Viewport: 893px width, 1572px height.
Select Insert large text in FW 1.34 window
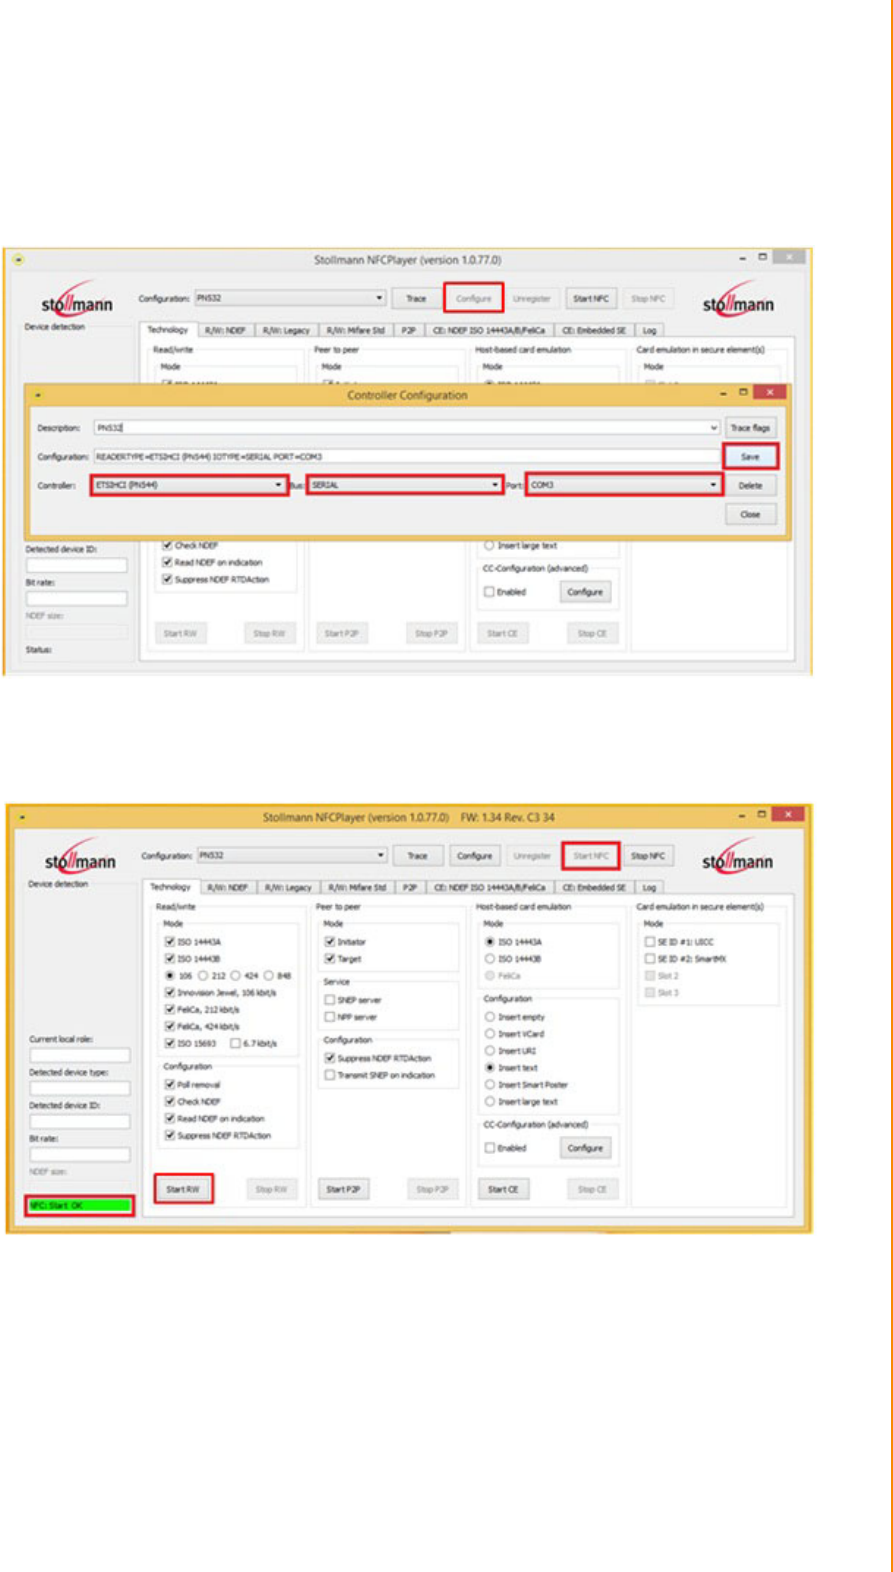coord(490,1101)
